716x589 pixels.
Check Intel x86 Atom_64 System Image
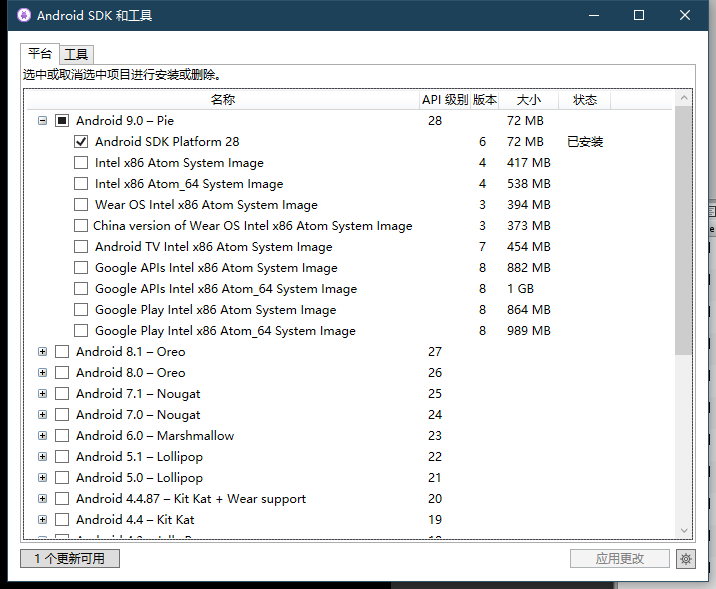point(81,184)
